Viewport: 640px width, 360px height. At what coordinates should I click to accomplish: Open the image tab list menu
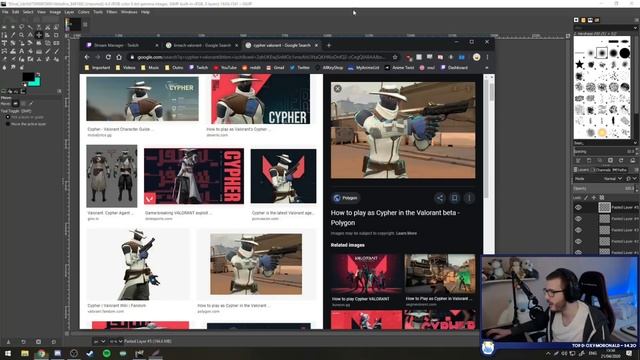tap(85, 24)
